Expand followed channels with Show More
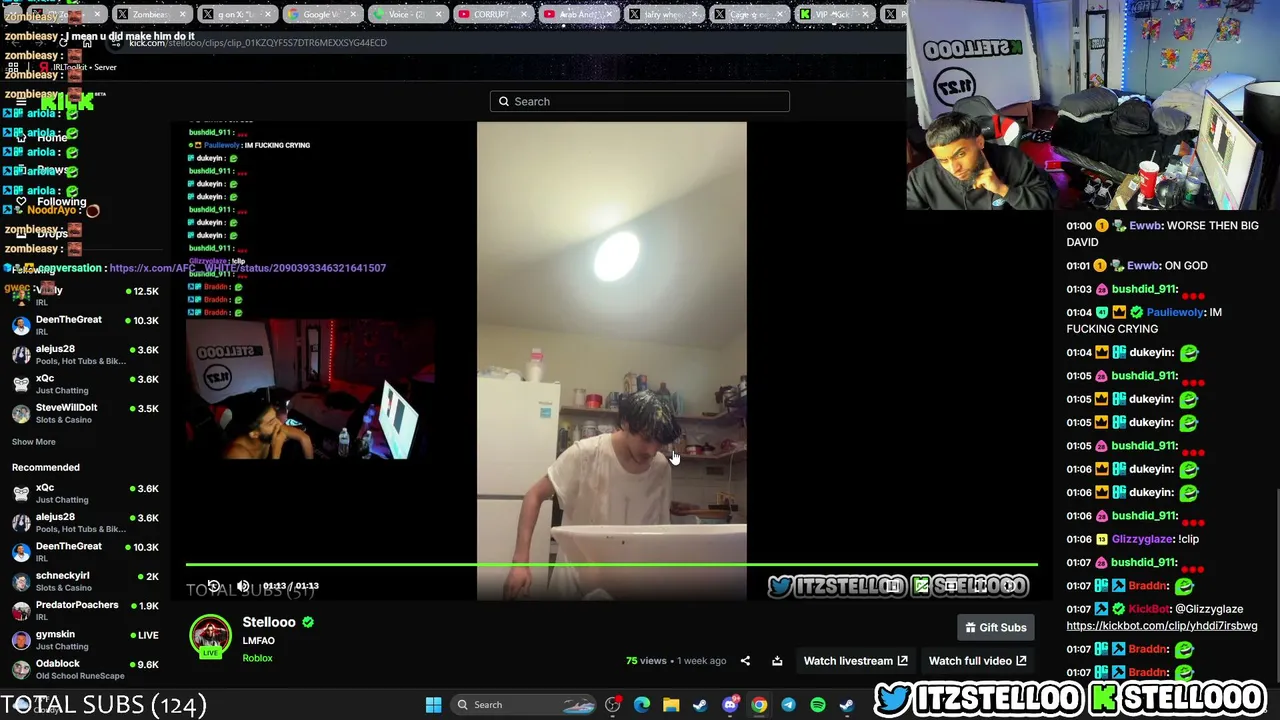1280x720 pixels. tap(34, 442)
